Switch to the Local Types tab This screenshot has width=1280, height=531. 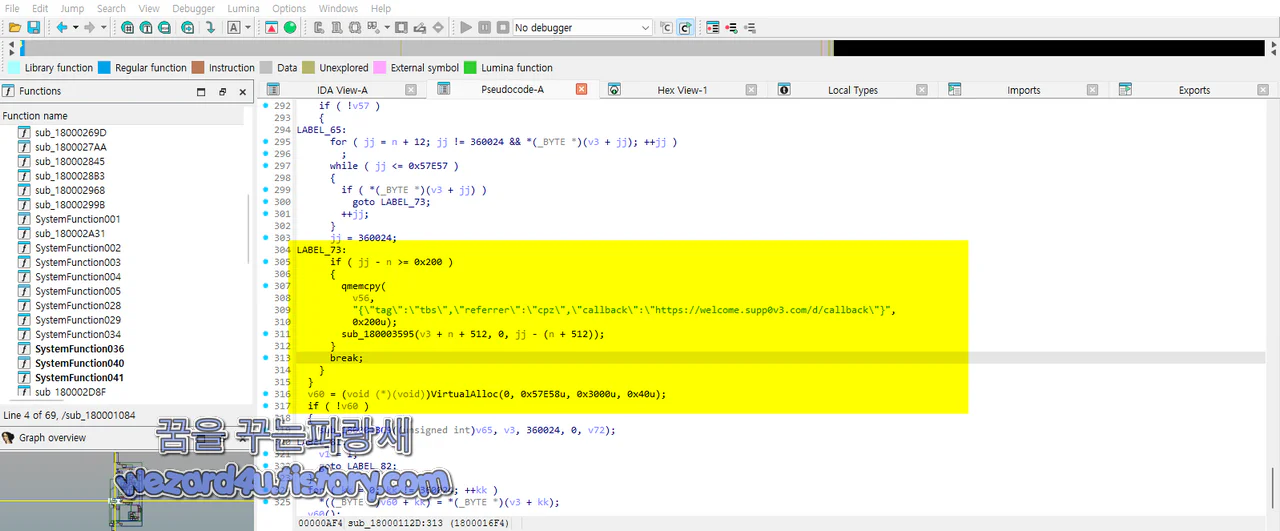coord(852,90)
